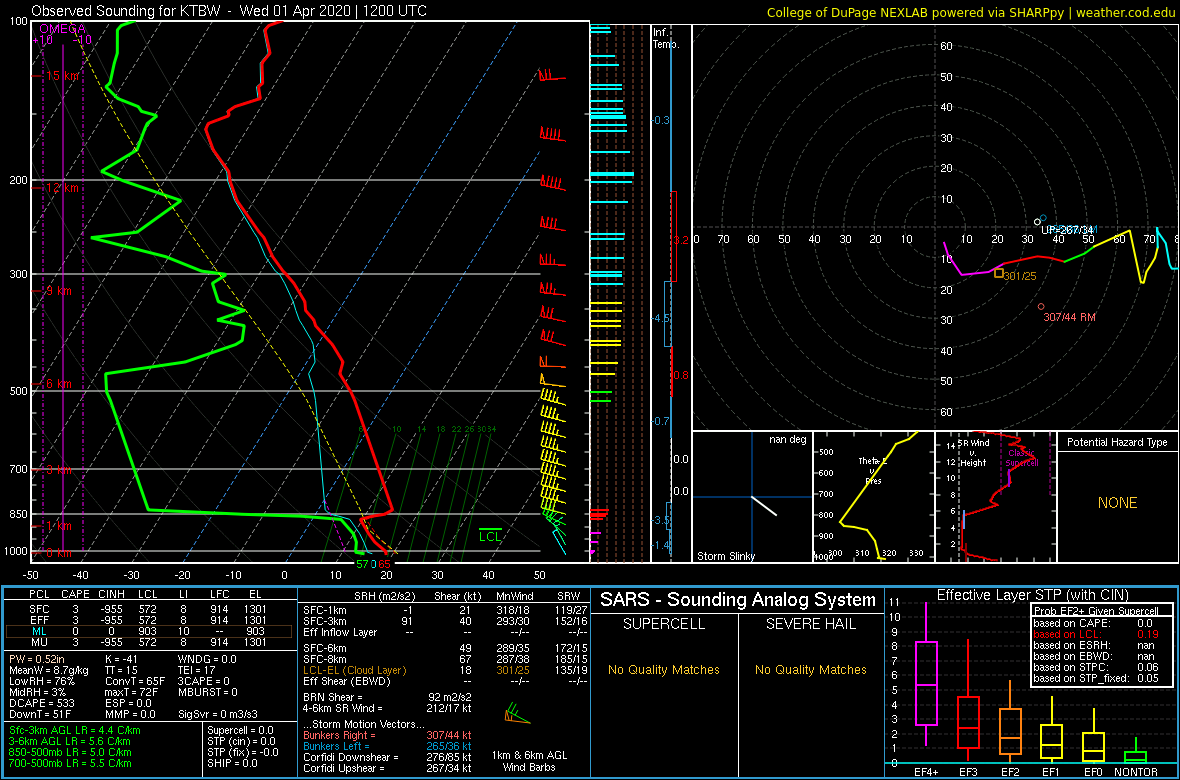
Task: Select the red EF3 box plot
Action: tap(968, 700)
